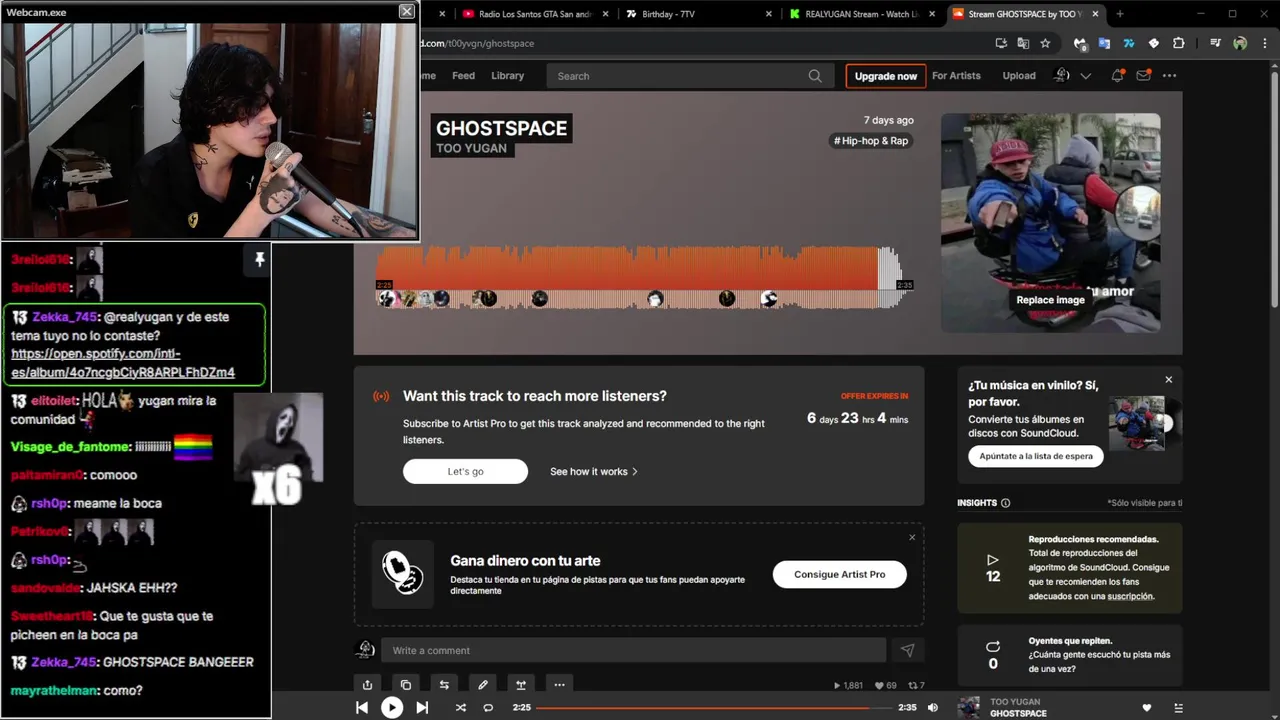Click the Write a comment field

633,650
